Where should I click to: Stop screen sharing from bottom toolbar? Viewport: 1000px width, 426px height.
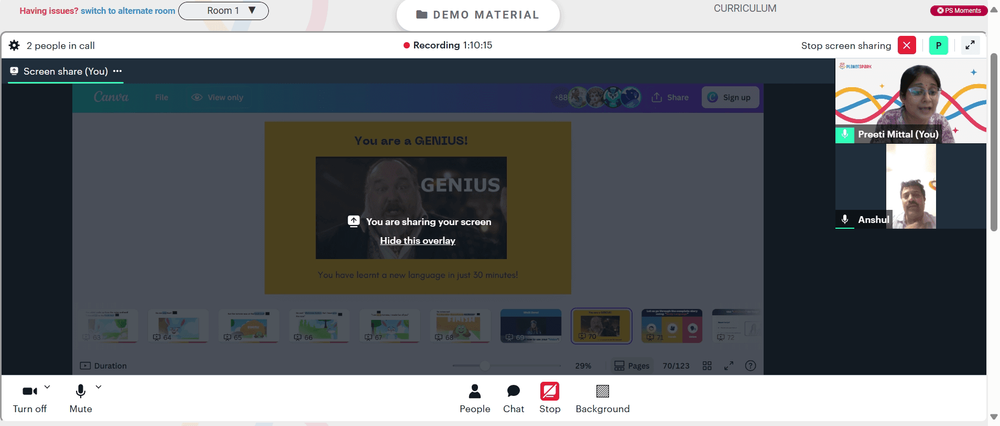pos(549,399)
